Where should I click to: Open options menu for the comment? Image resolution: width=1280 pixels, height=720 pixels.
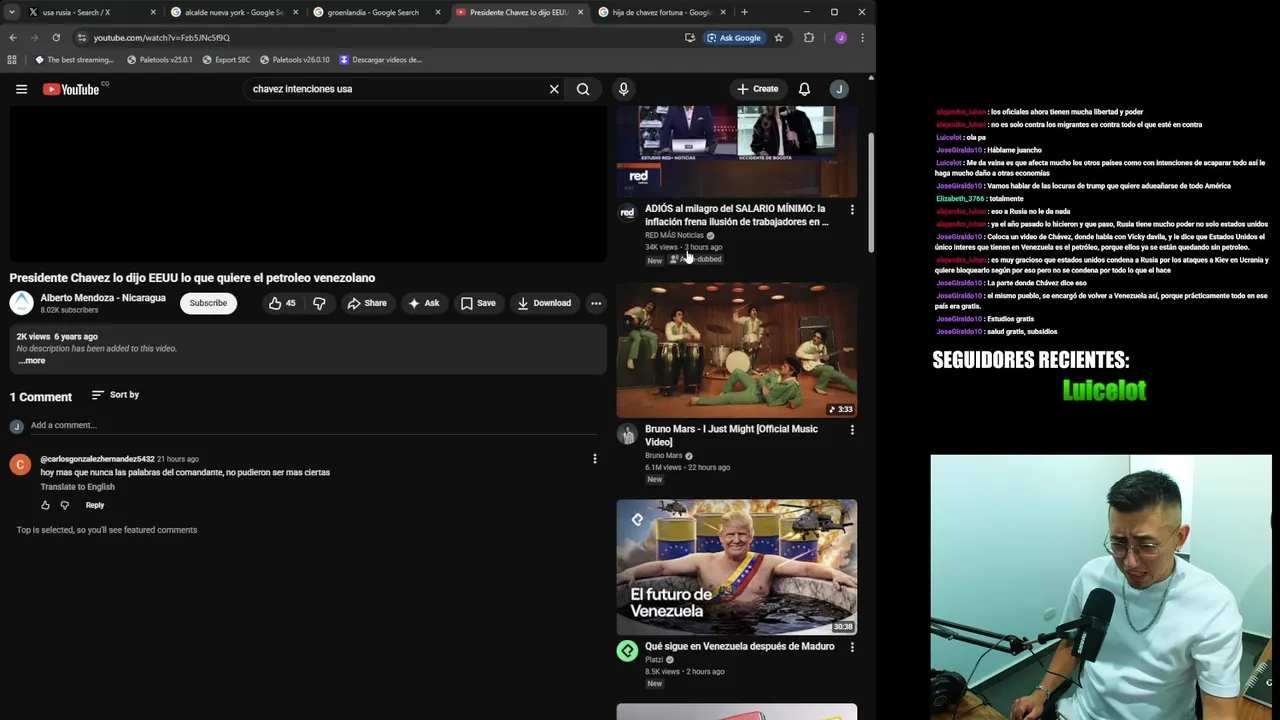point(595,459)
